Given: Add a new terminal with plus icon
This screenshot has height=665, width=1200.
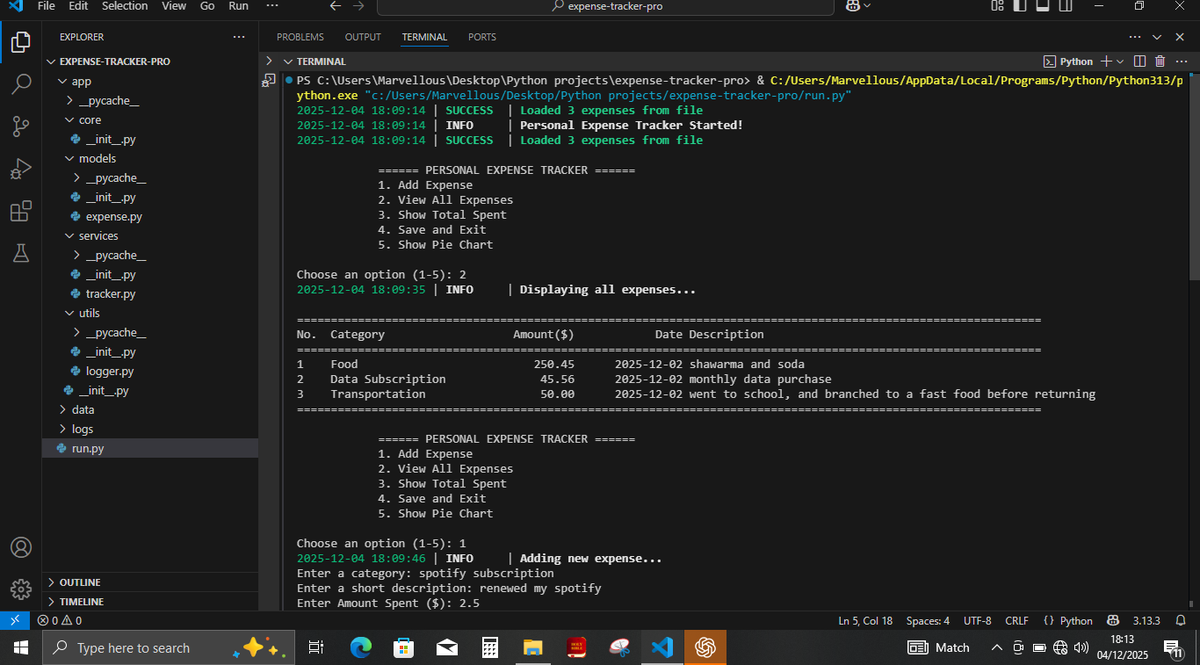Looking at the screenshot, I should [1106, 62].
